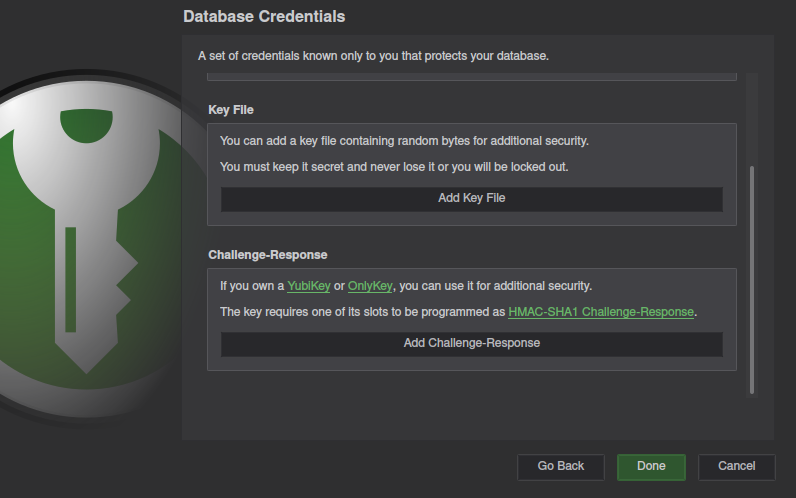This screenshot has height=498, width=796.
Task: Open the OnlyKey link
Action: (370, 286)
